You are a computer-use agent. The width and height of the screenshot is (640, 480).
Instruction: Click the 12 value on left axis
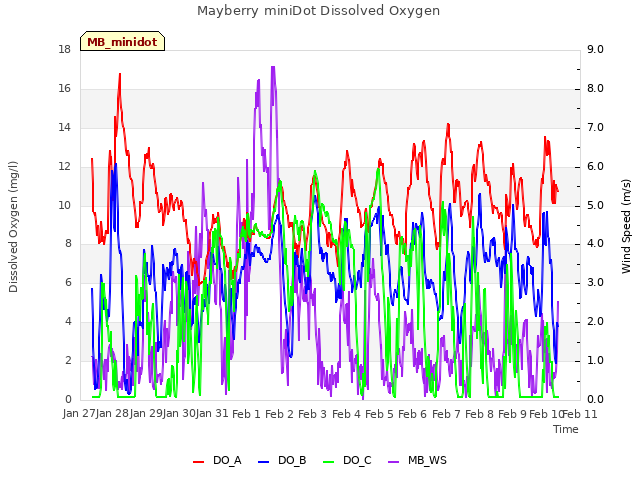click(x=64, y=167)
